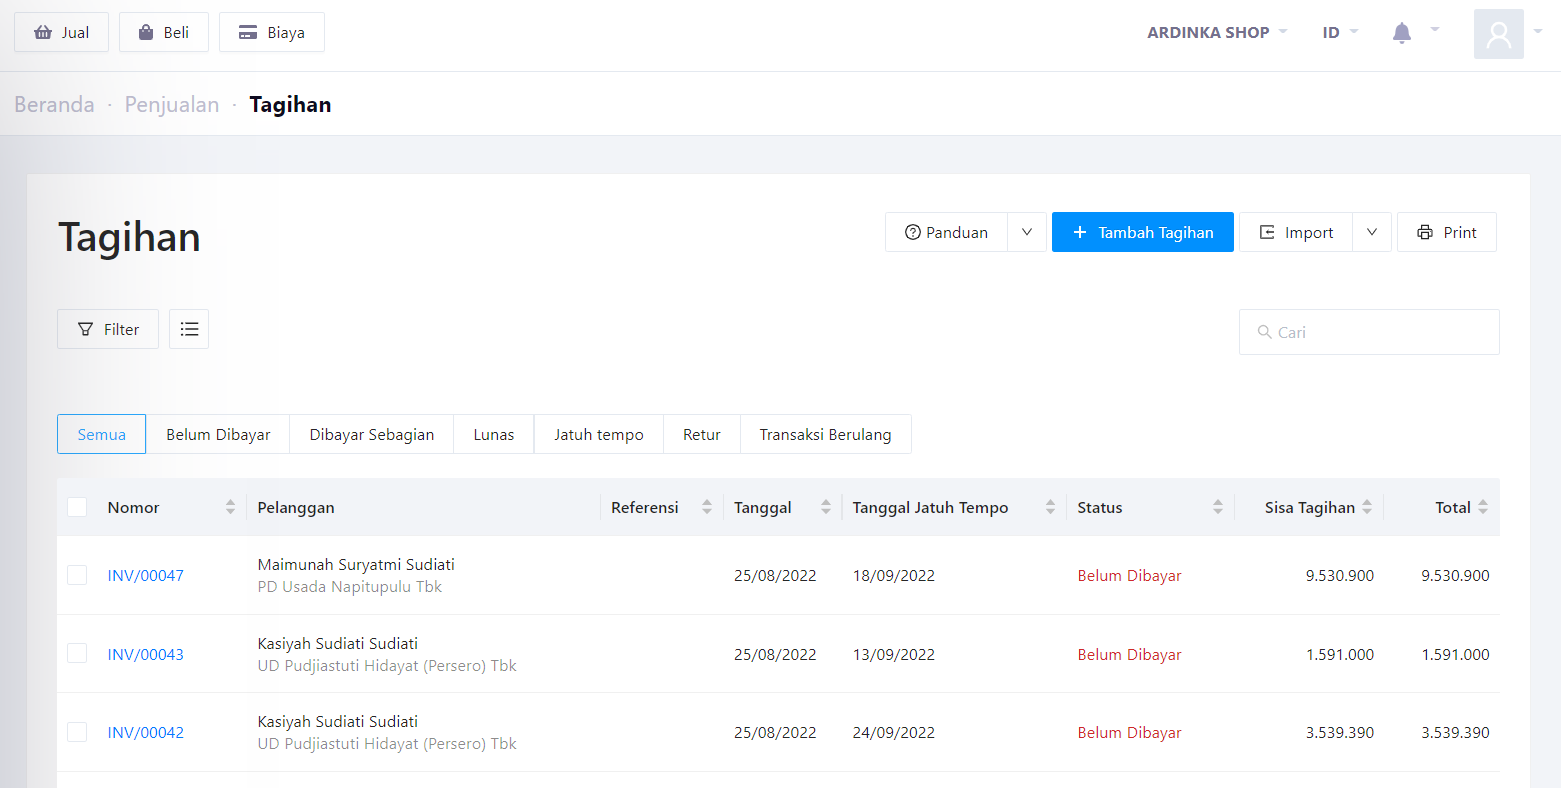Screen dimensions: 1561x788
Task: Click Kasiyah Sudiati Sudiati in INV/00043 row
Action: [338, 643]
